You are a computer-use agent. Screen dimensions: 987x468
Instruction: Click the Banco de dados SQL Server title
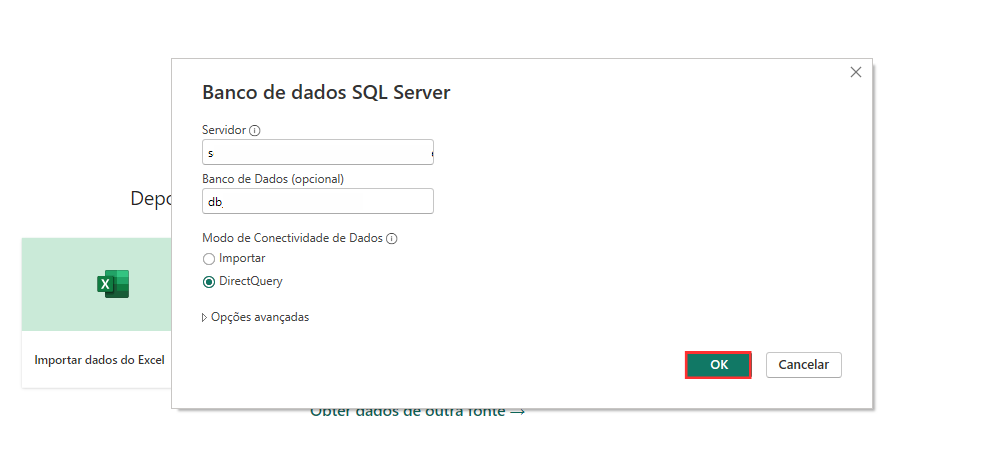(326, 93)
